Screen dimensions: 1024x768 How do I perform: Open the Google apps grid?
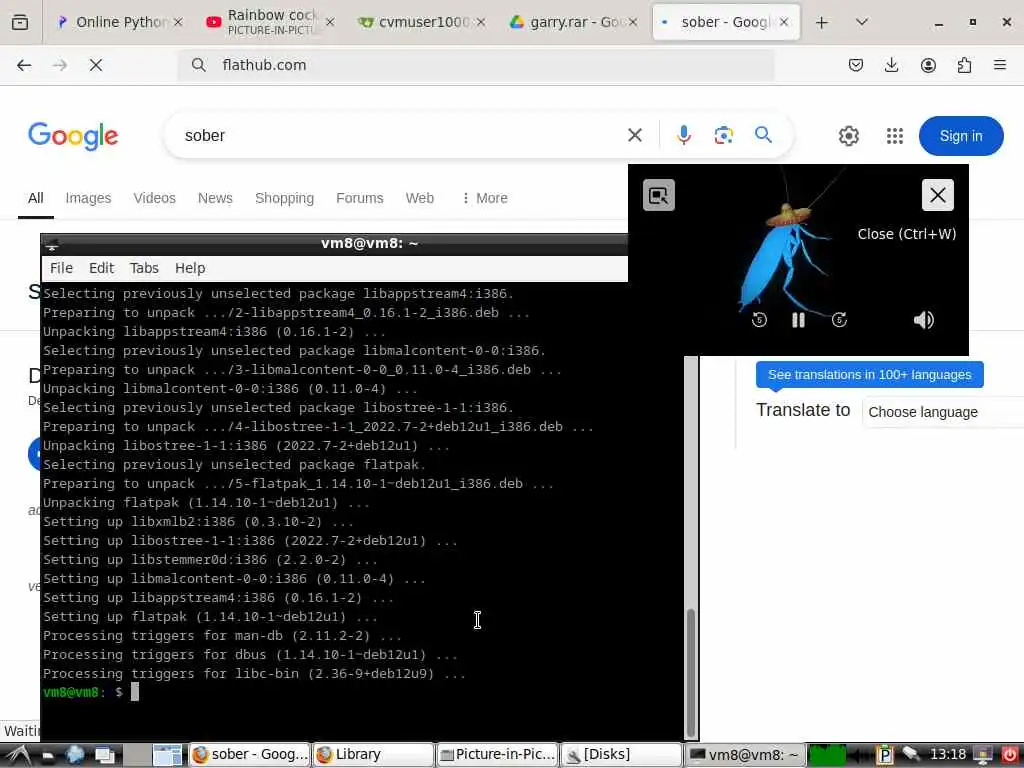(x=895, y=136)
